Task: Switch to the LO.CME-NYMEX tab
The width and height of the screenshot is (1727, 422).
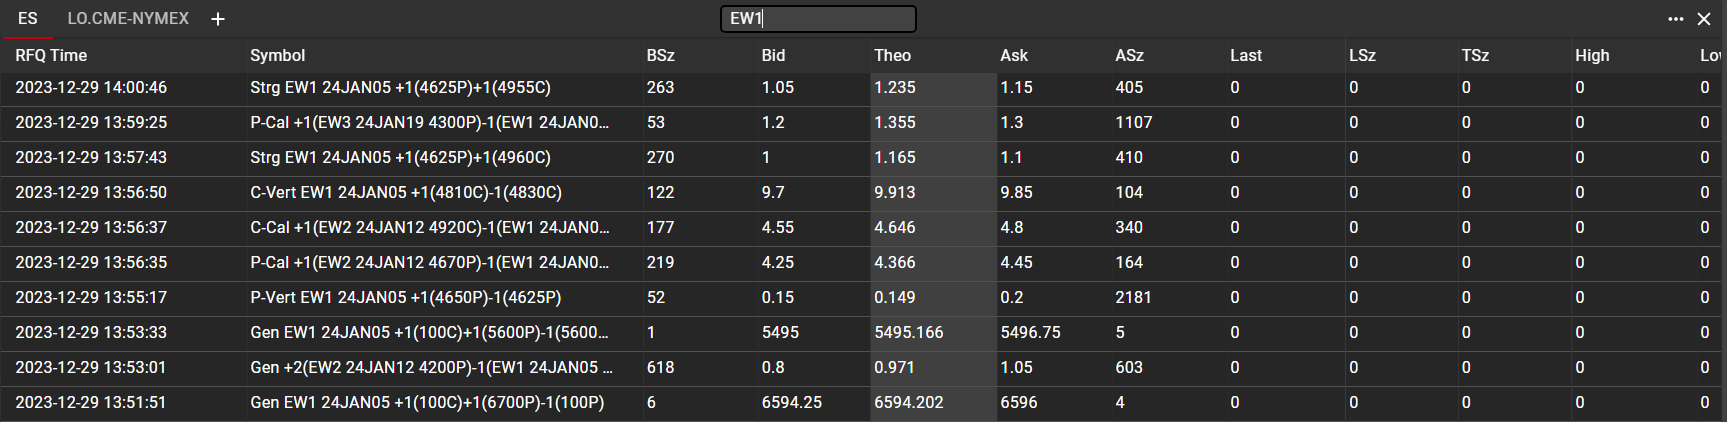Action: point(128,19)
